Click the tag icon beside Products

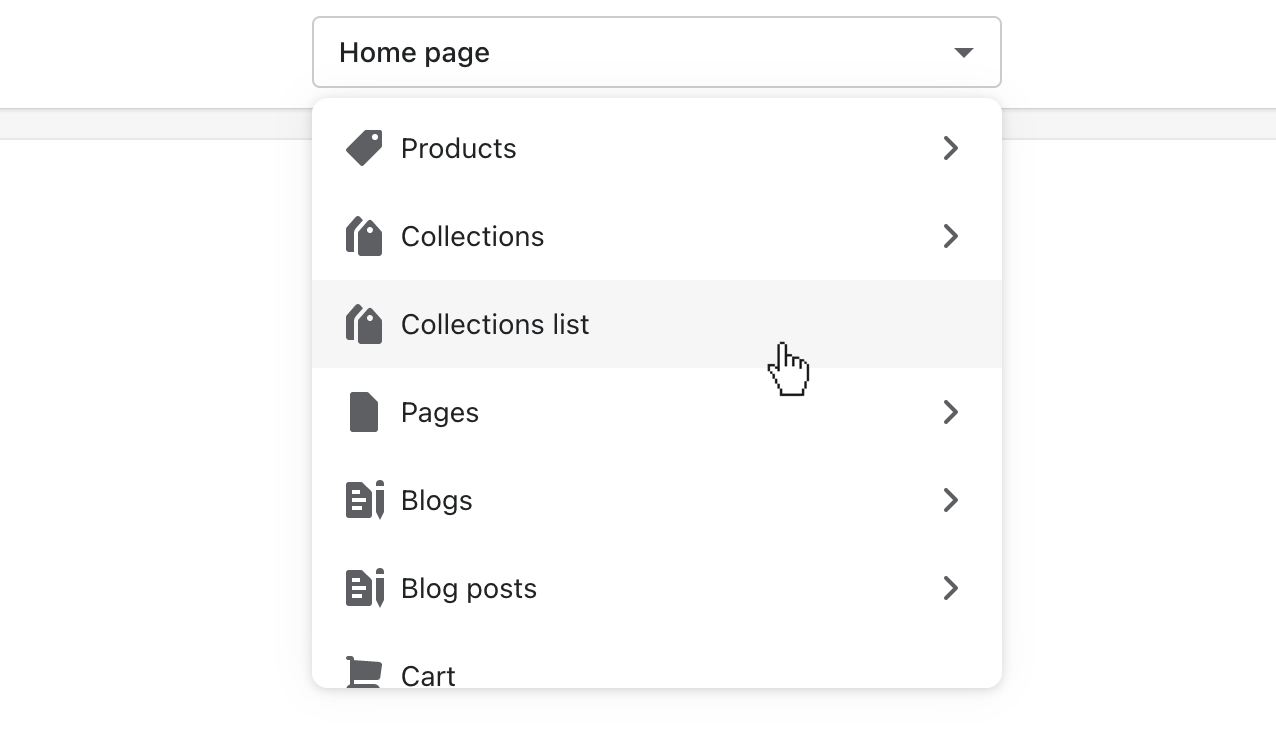click(364, 148)
